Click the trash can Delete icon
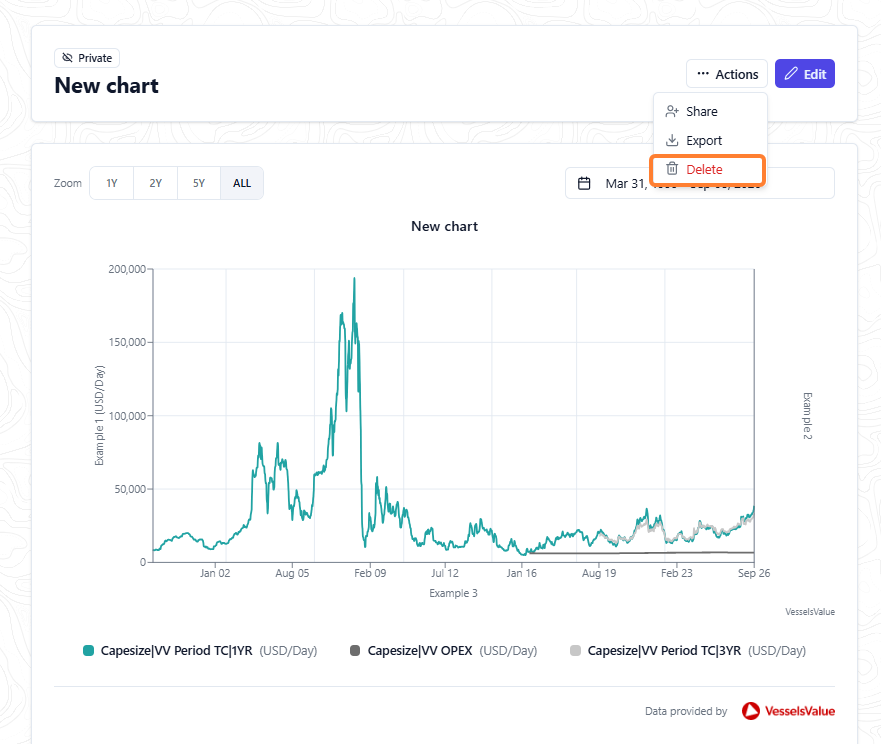This screenshot has width=881, height=744. coord(672,169)
